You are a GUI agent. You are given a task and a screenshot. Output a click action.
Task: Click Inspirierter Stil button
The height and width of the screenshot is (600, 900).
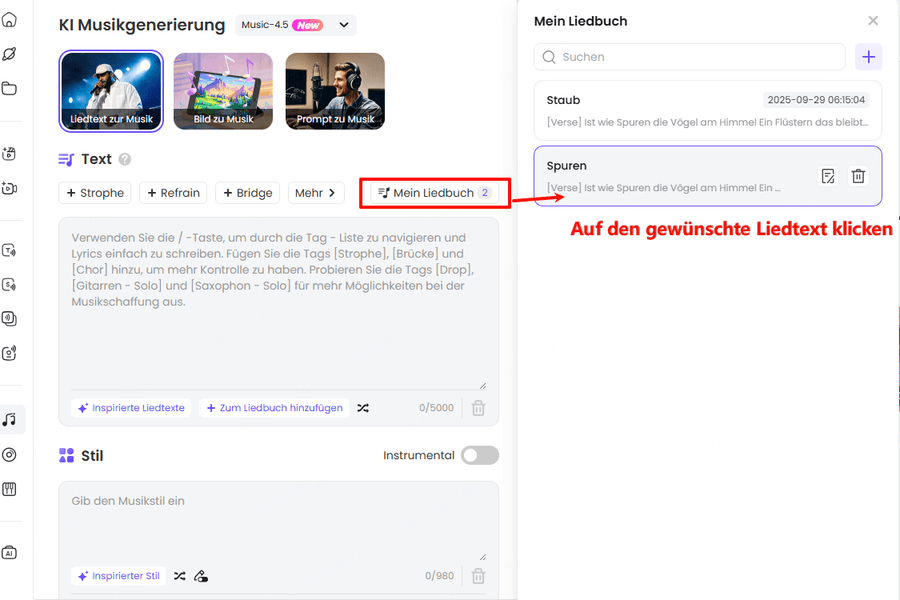click(x=119, y=576)
